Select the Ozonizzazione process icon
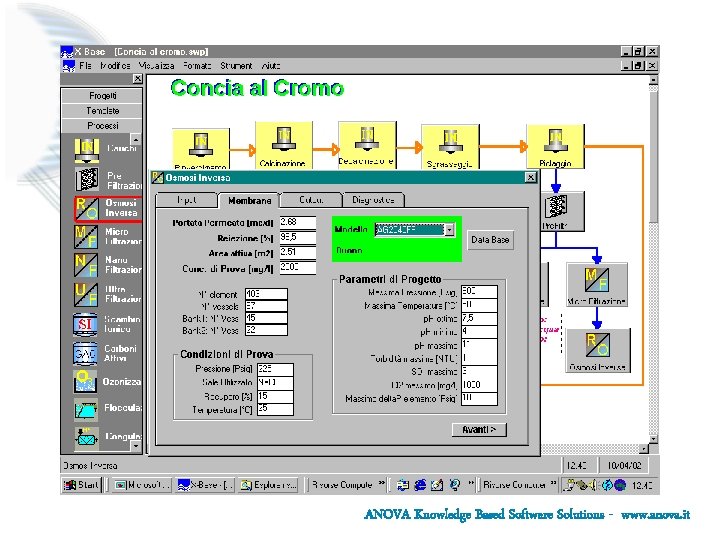Screen dimensions: 720x540 click(x=85, y=382)
